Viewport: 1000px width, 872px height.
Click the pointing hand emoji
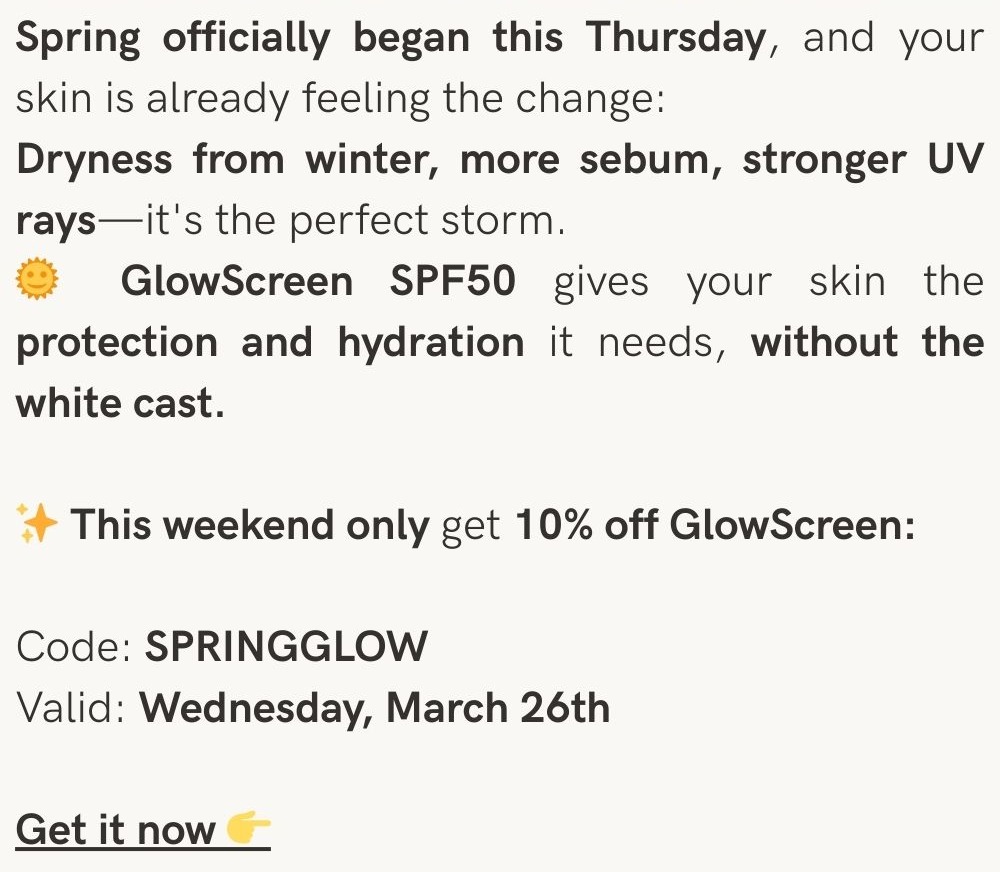click(249, 827)
